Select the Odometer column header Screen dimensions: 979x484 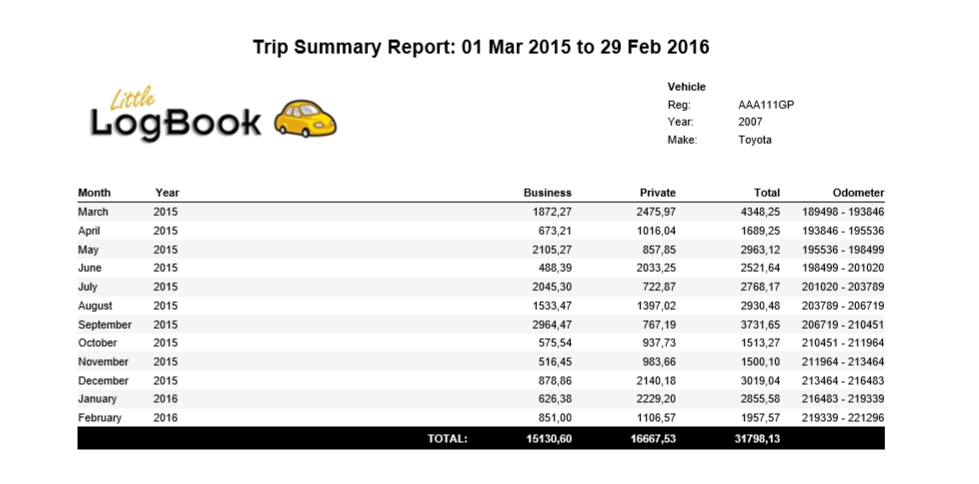coord(858,192)
